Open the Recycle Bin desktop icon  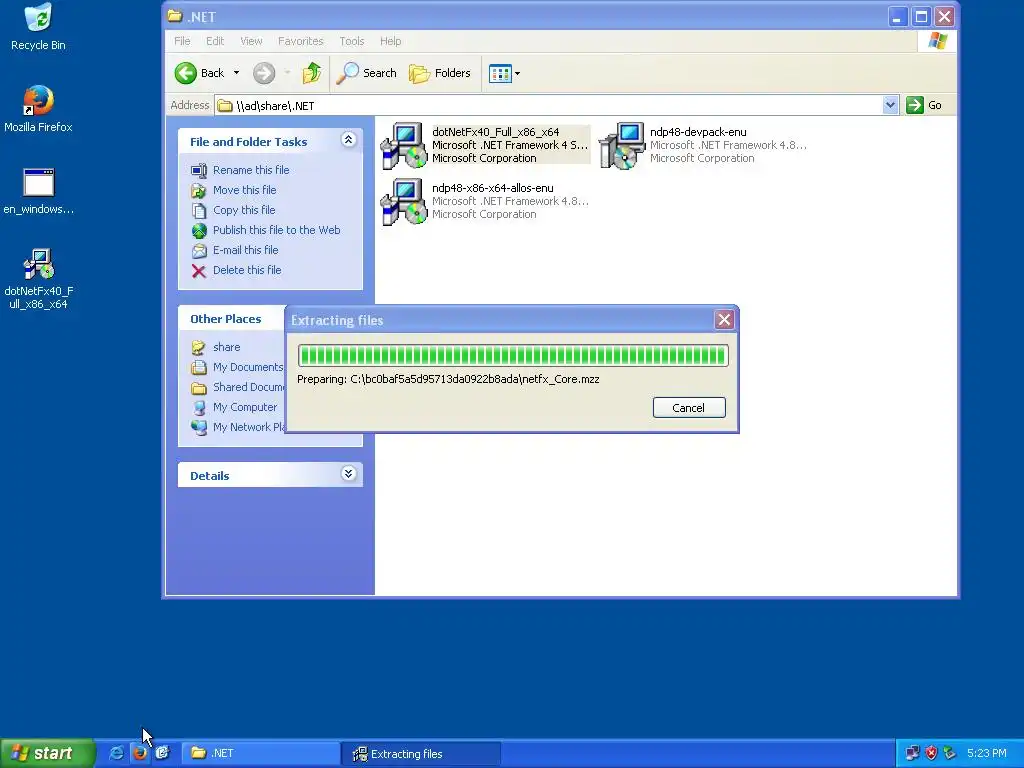pos(38,27)
